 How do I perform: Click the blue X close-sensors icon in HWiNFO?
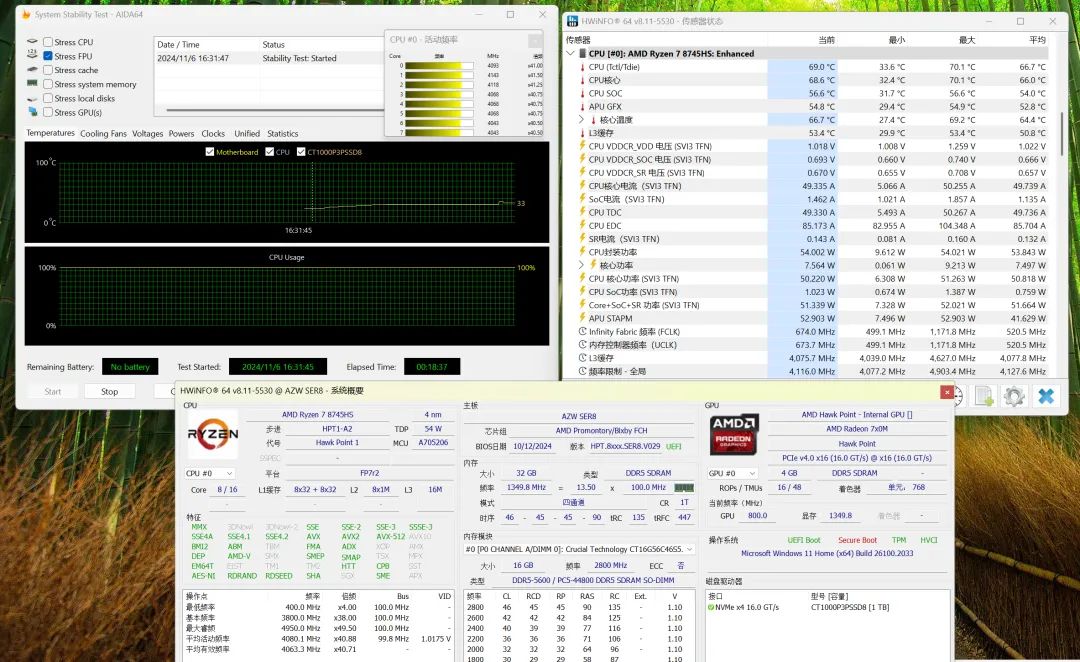point(1046,396)
